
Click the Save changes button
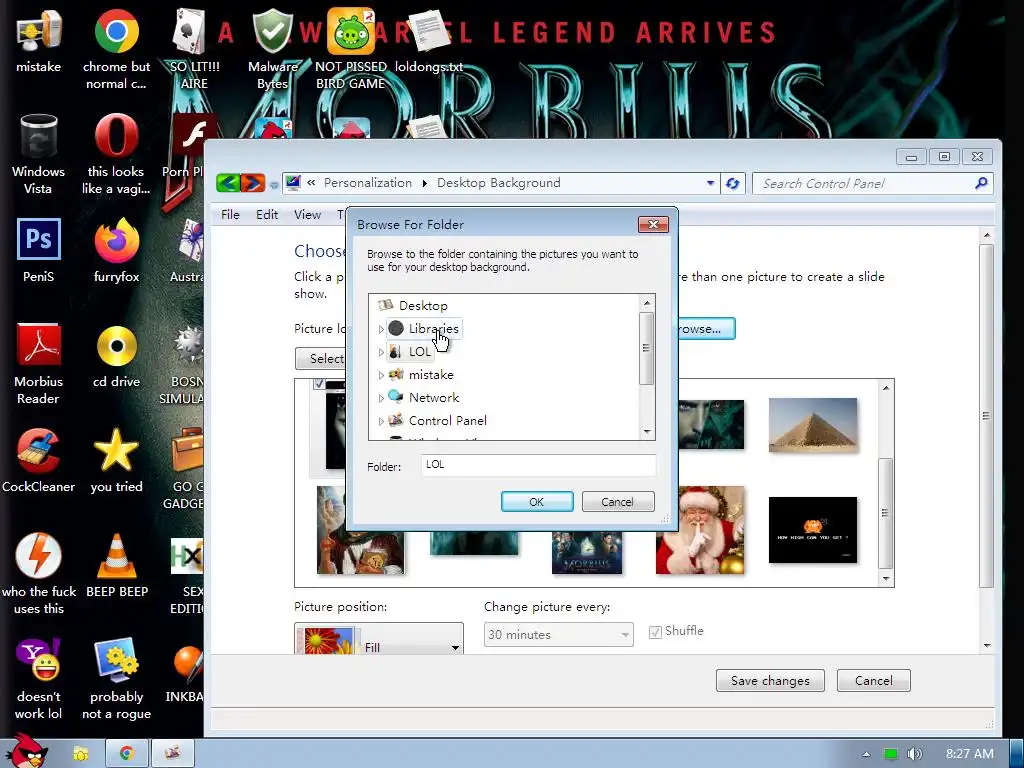point(770,680)
